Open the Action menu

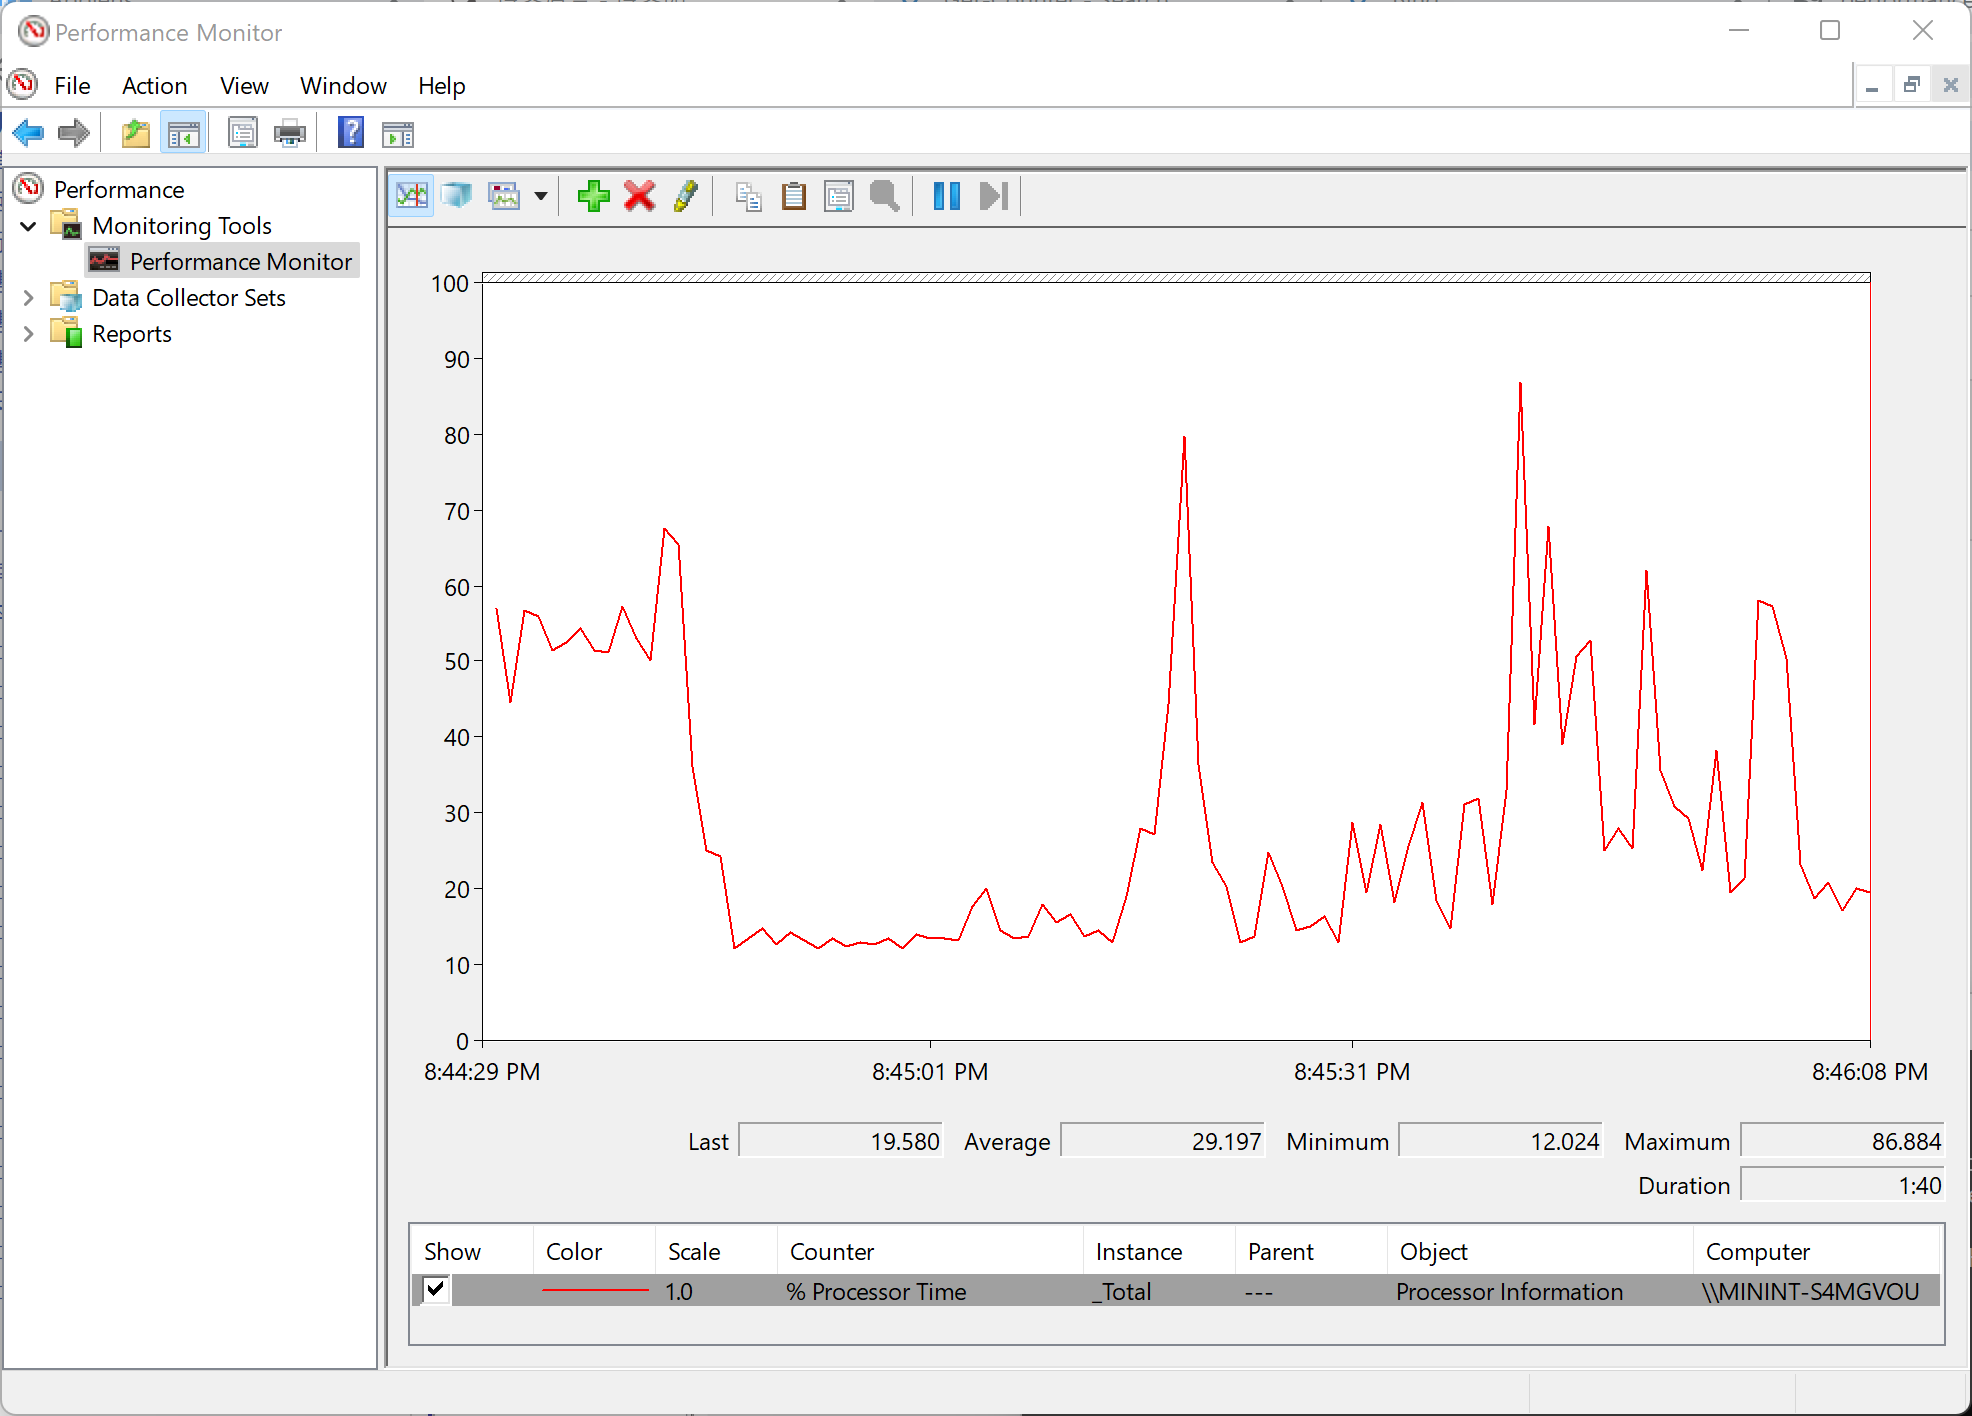(x=154, y=86)
